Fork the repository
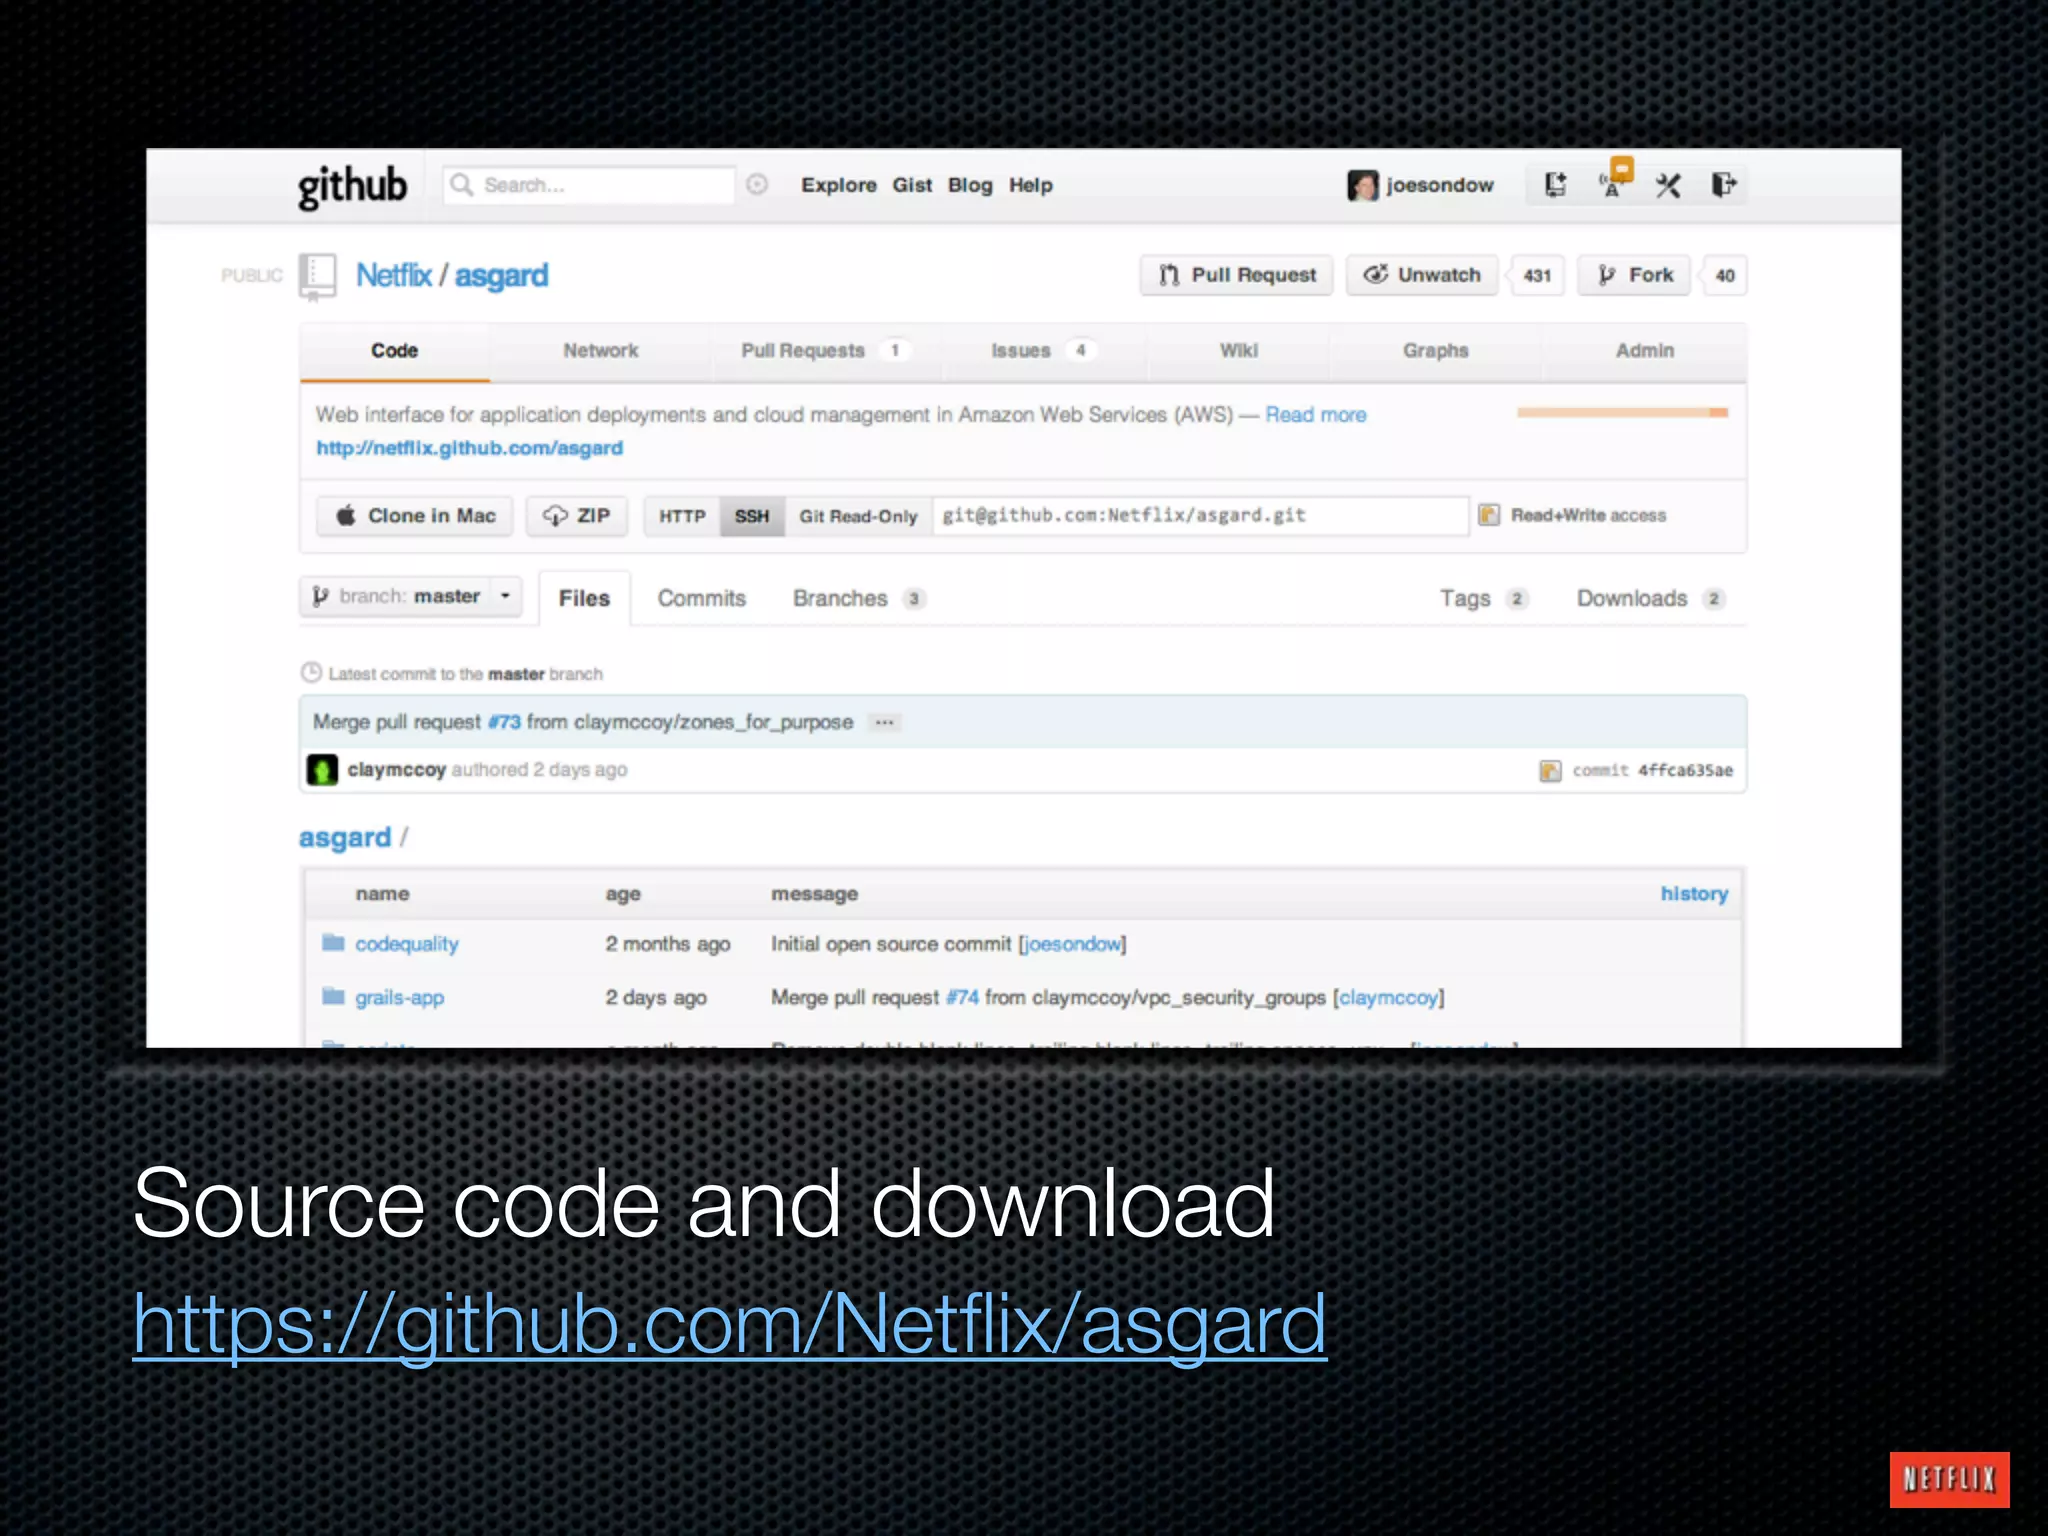 pos(1634,275)
